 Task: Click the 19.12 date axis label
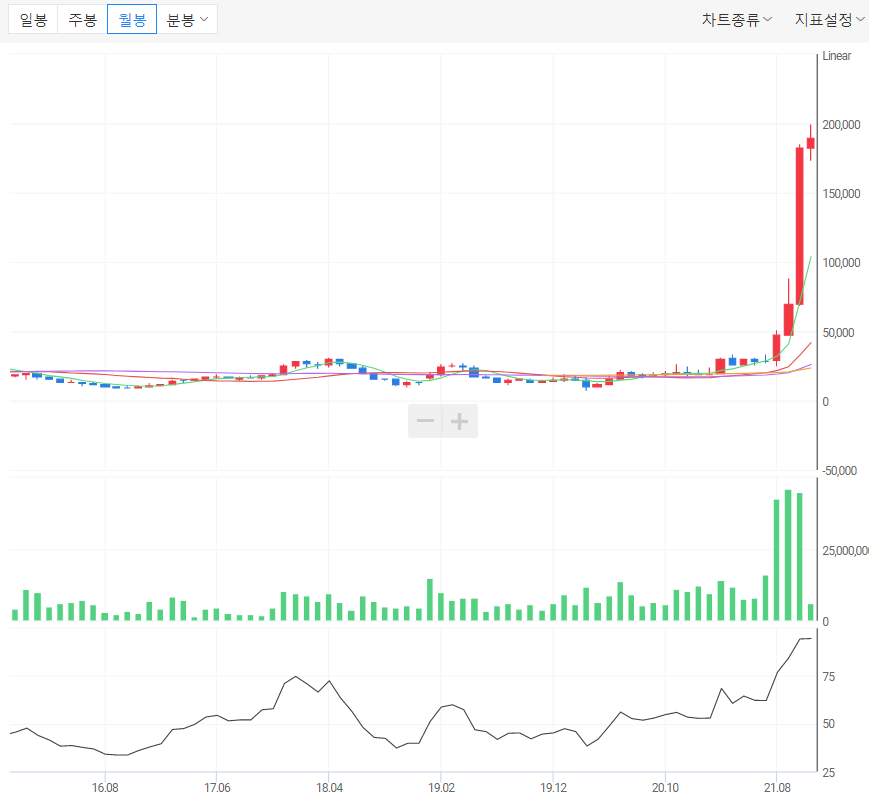tap(553, 788)
